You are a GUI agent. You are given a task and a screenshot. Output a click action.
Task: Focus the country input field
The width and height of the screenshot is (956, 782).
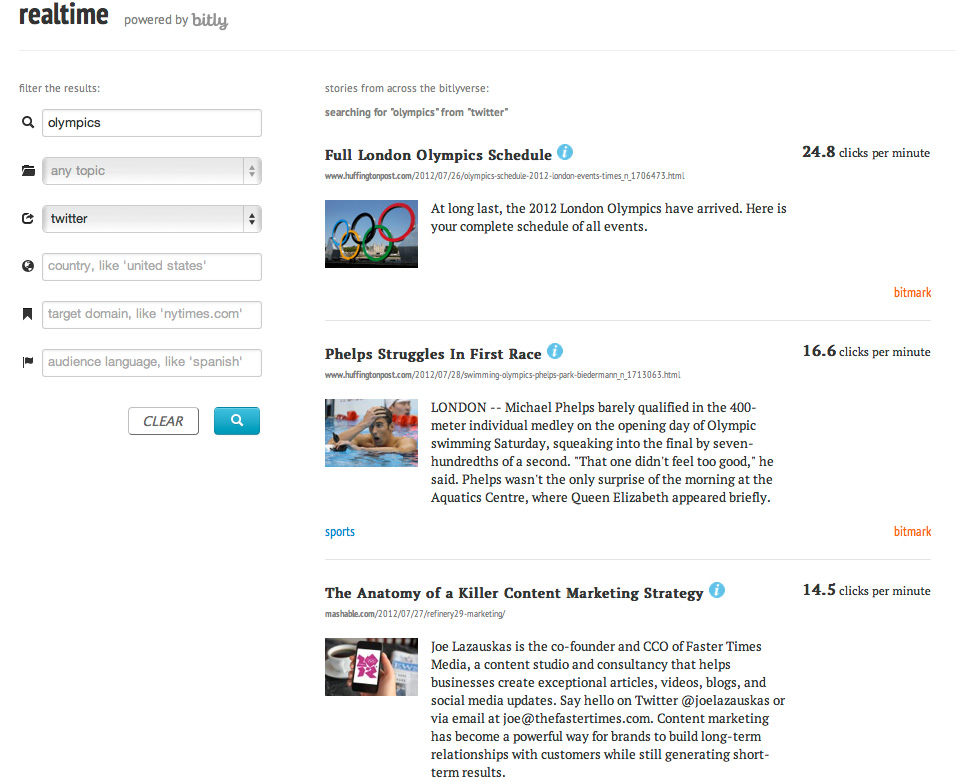pyautogui.click(x=151, y=267)
